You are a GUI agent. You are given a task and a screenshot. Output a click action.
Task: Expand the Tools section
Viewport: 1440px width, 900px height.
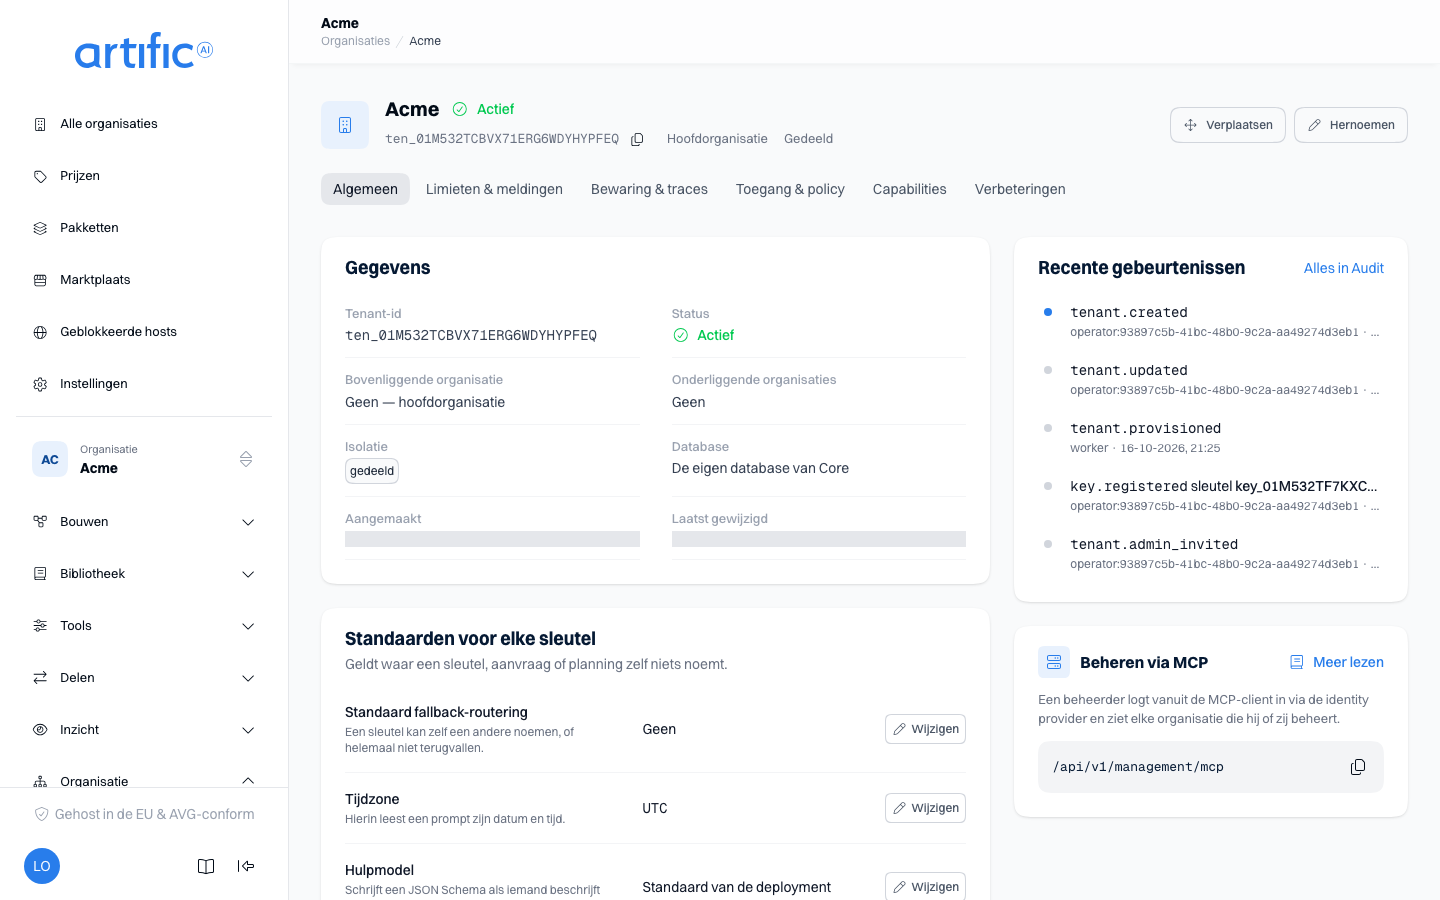tap(144, 626)
